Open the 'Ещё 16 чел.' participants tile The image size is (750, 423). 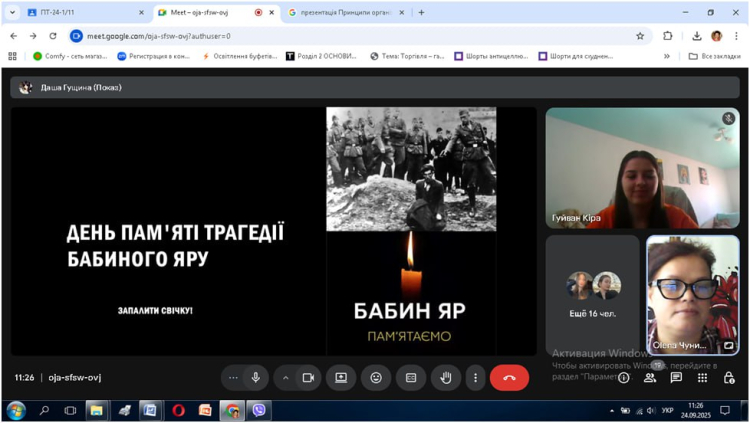coord(592,295)
